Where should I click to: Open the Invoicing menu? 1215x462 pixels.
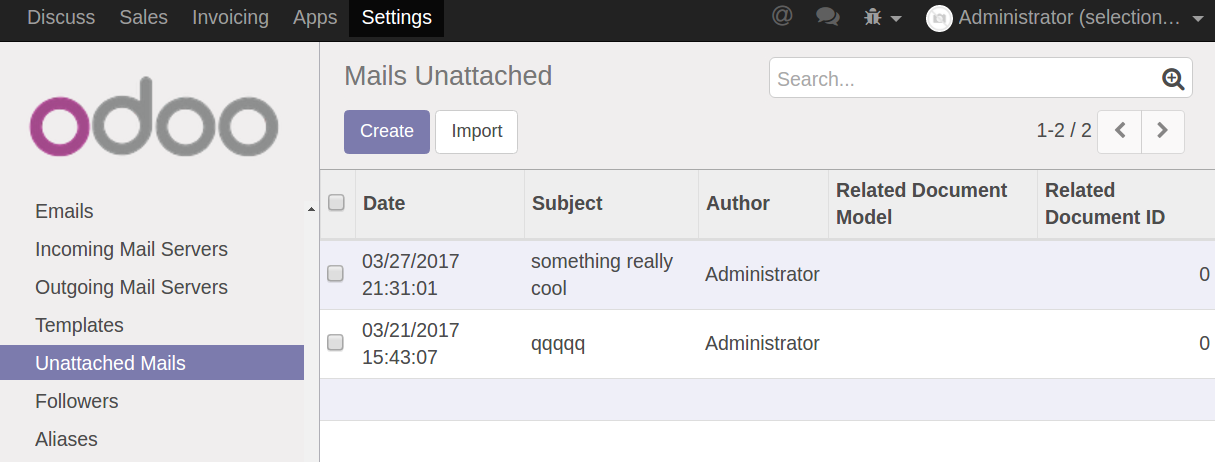click(x=230, y=17)
